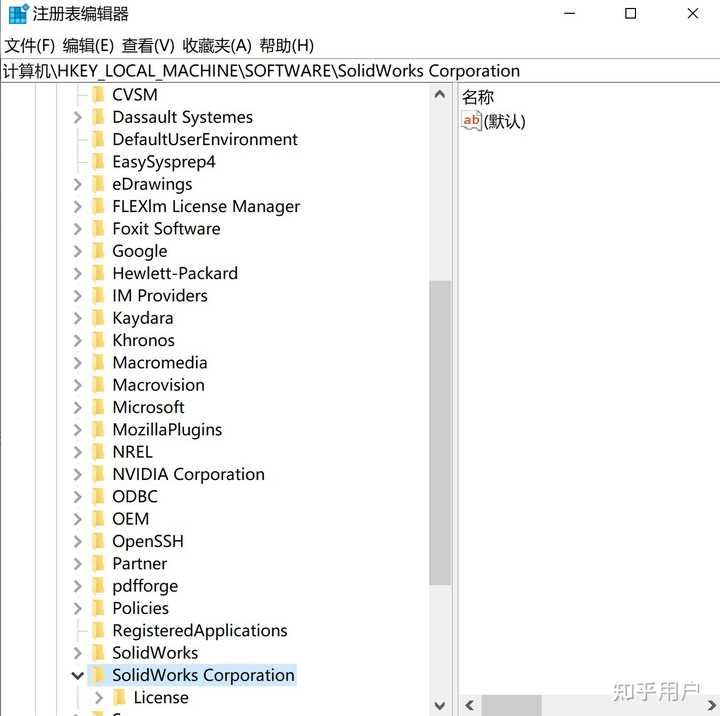Image resolution: width=720 pixels, height=716 pixels.
Task: Click the Registry Editor app icon in title bar
Action: coord(18,14)
